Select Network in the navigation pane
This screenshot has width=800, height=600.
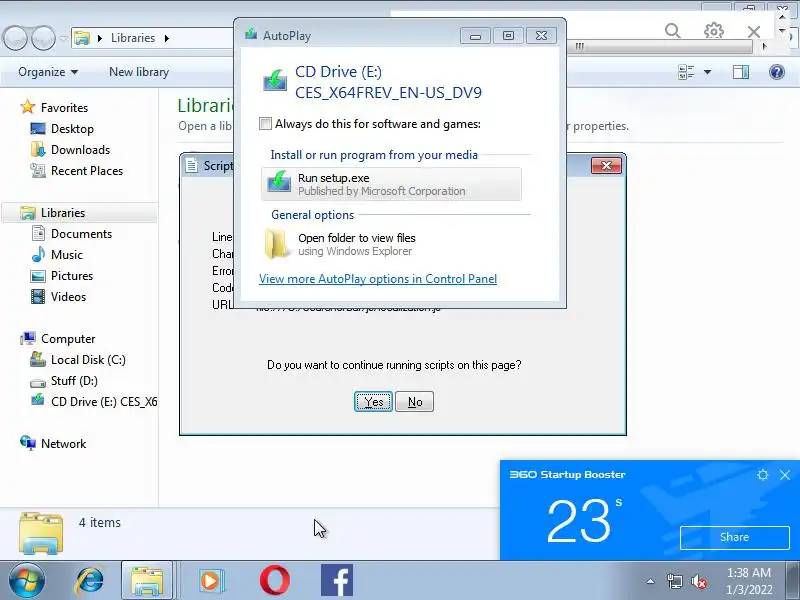point(63,443)
